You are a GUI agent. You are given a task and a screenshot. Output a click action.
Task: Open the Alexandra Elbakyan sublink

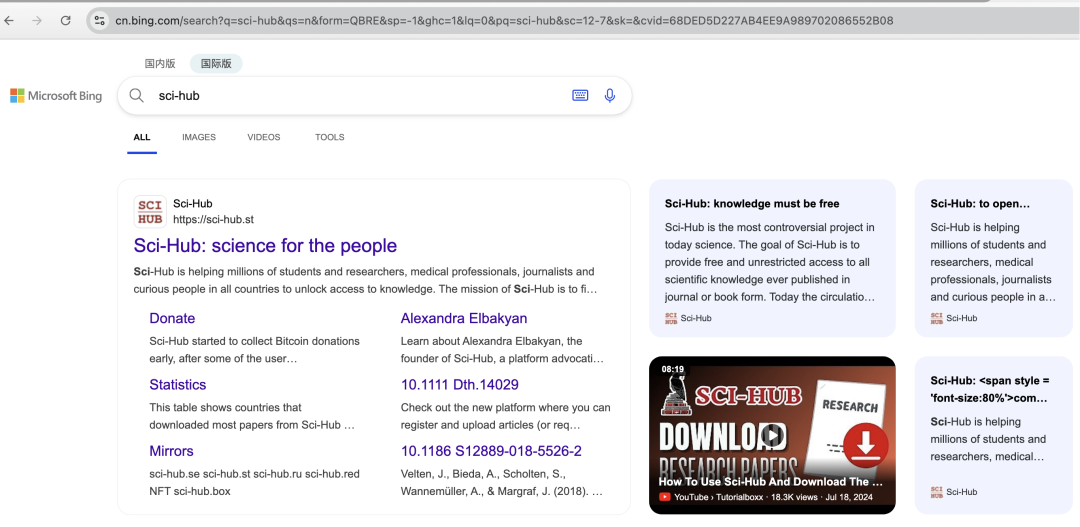(x=464, y=318)
